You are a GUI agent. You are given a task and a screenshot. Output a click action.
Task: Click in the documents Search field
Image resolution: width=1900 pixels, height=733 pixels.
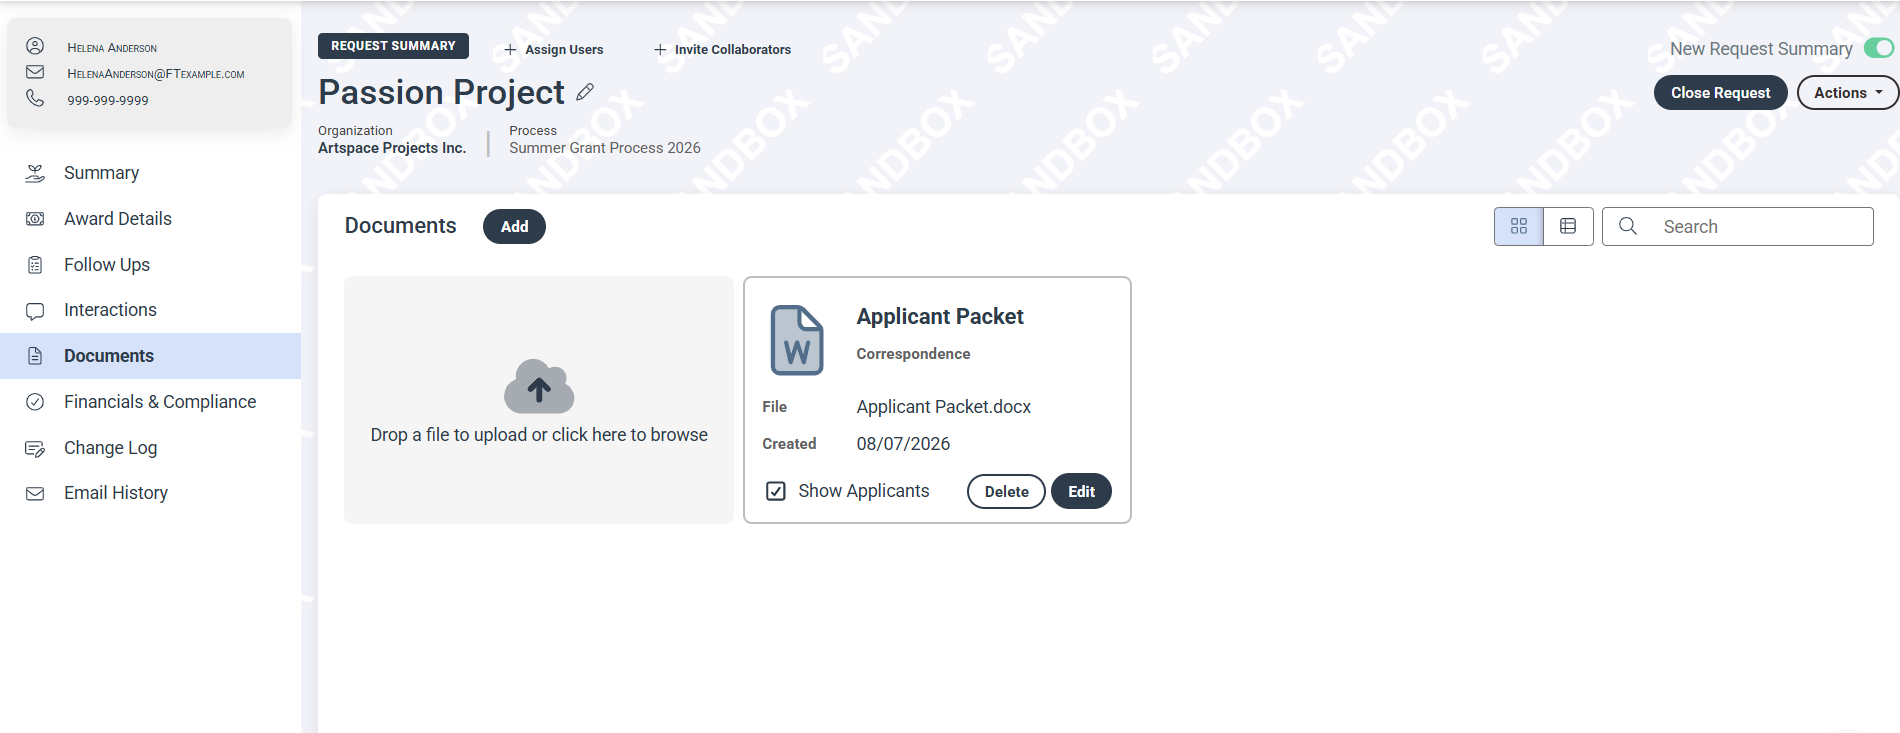[x=1738, y=226]
